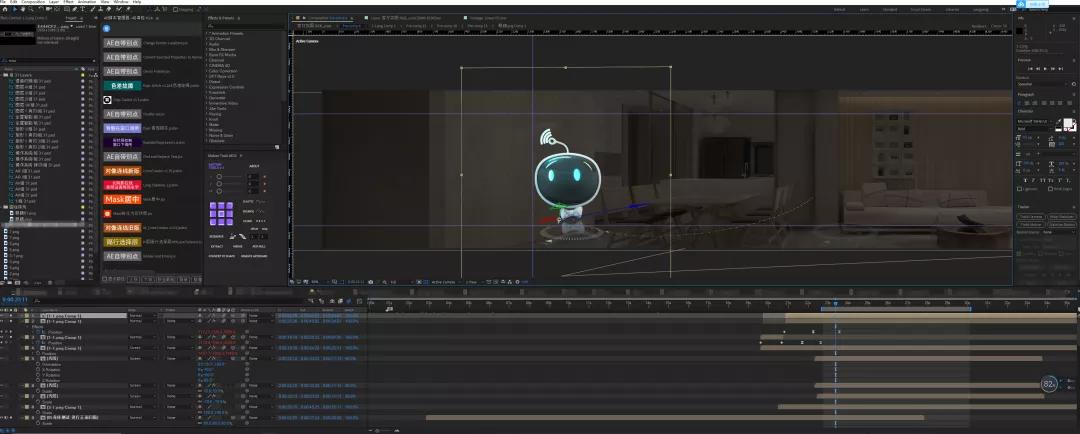
Task: Select the Hand tool
Action: [x=23, y=9]
